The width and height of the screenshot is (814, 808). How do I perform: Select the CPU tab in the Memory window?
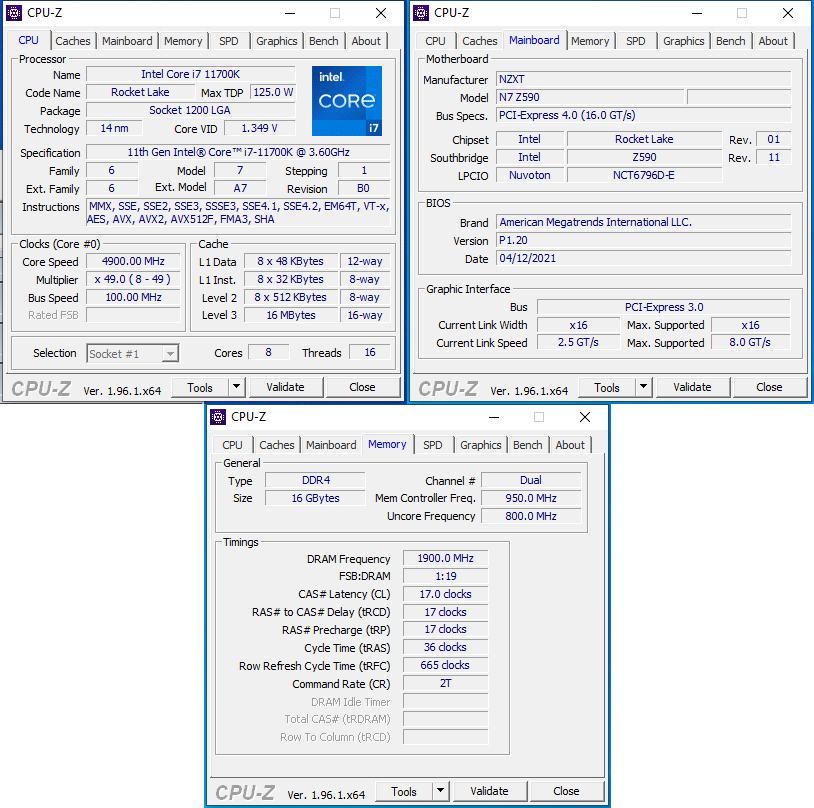(x=232, y=445)
